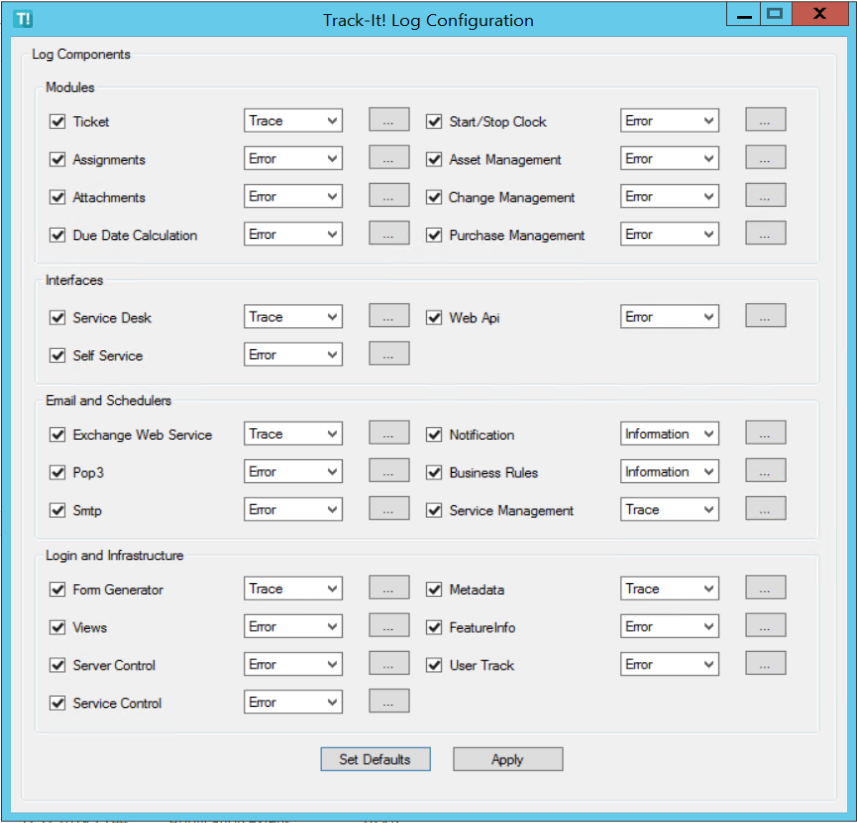This screenshot has width=857, height=823.
Task: Open Form Generator level dropdown
Action: coord(293,589)
